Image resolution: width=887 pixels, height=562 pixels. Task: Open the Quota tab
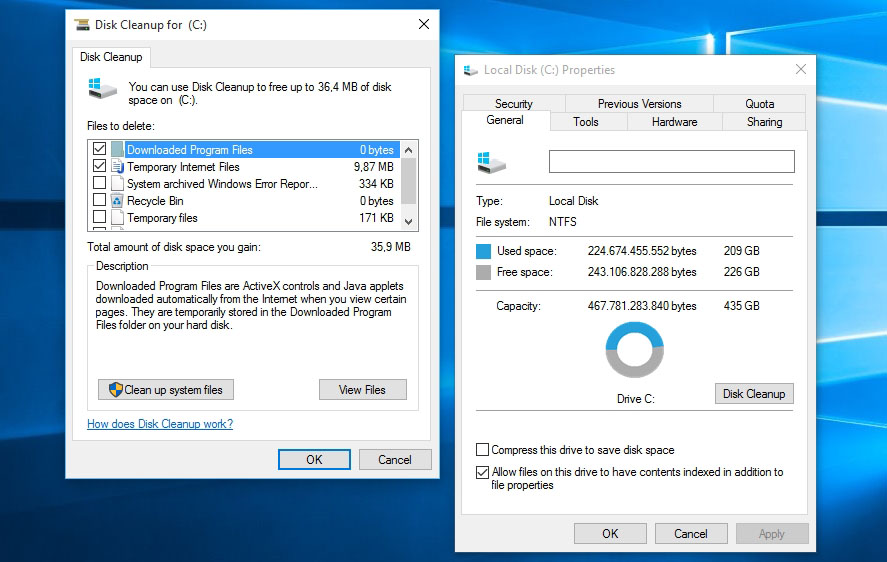click(x=759, y=104)
